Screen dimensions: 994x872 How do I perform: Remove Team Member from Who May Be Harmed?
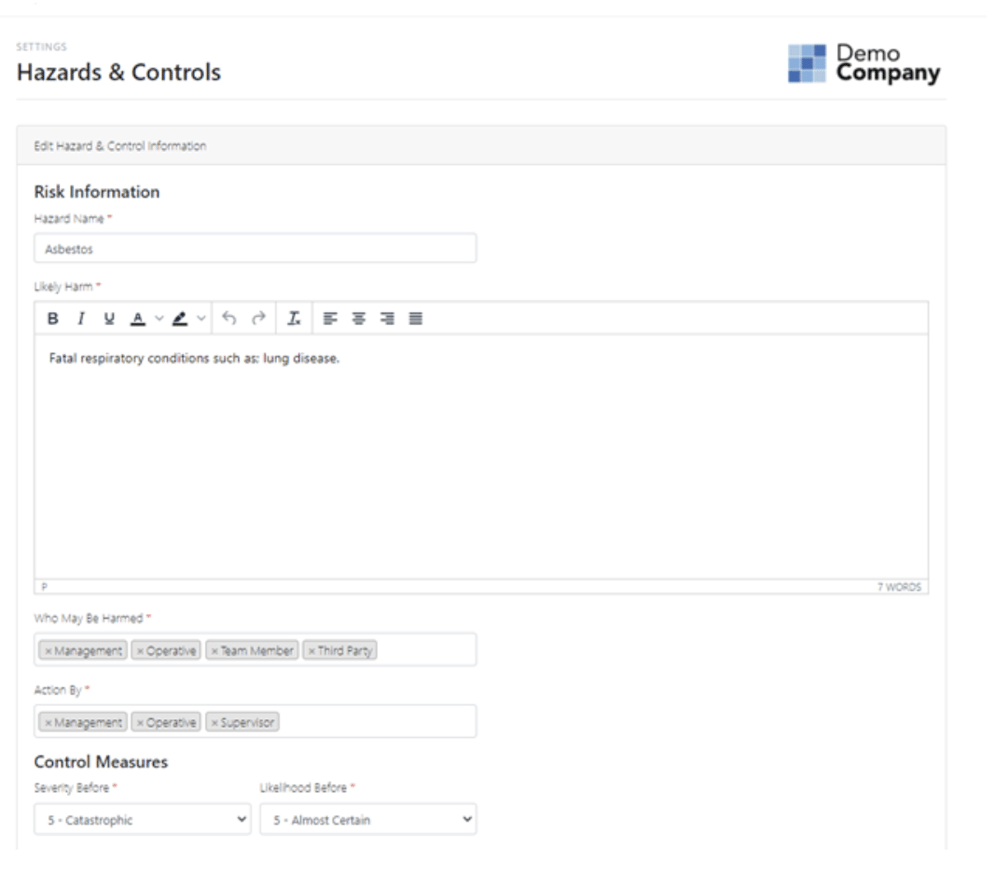click(214, 651)
